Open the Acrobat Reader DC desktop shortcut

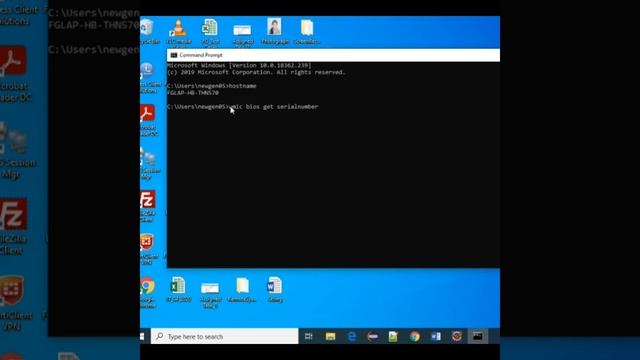148,120
